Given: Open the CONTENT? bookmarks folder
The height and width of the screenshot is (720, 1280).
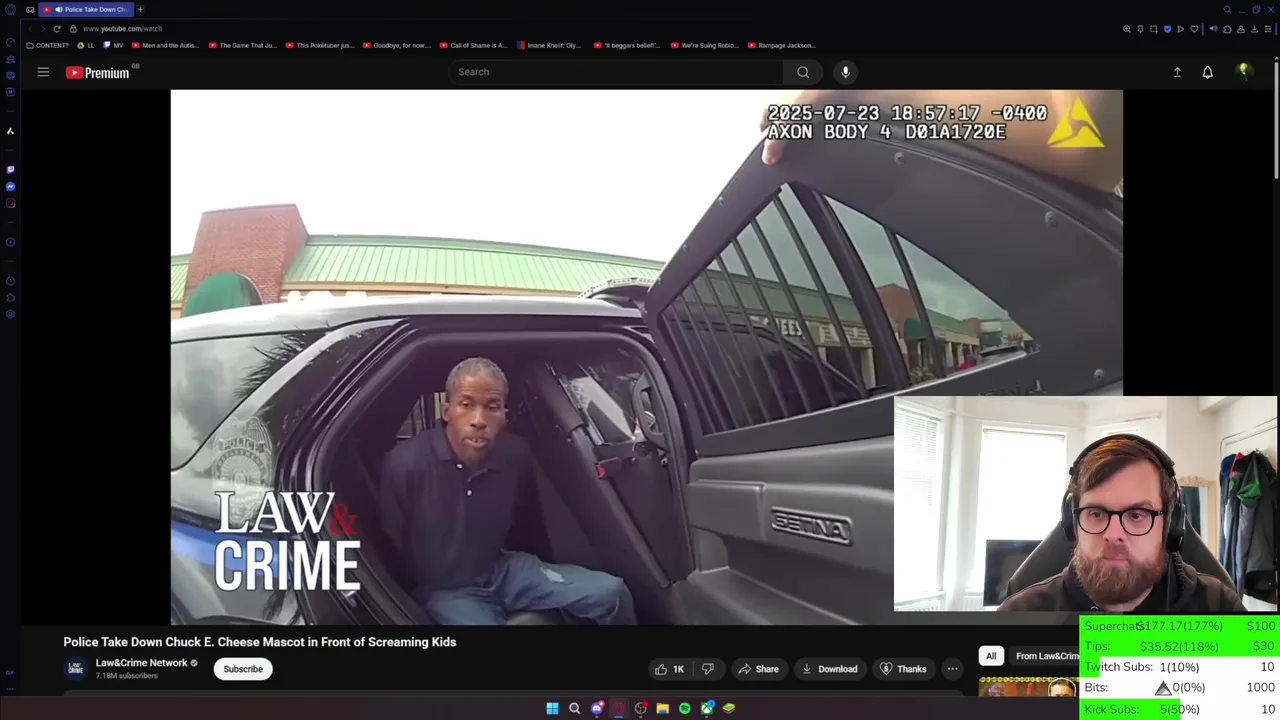Looking at the screenshot, I should pyautogui.click(x=47, y=45).
